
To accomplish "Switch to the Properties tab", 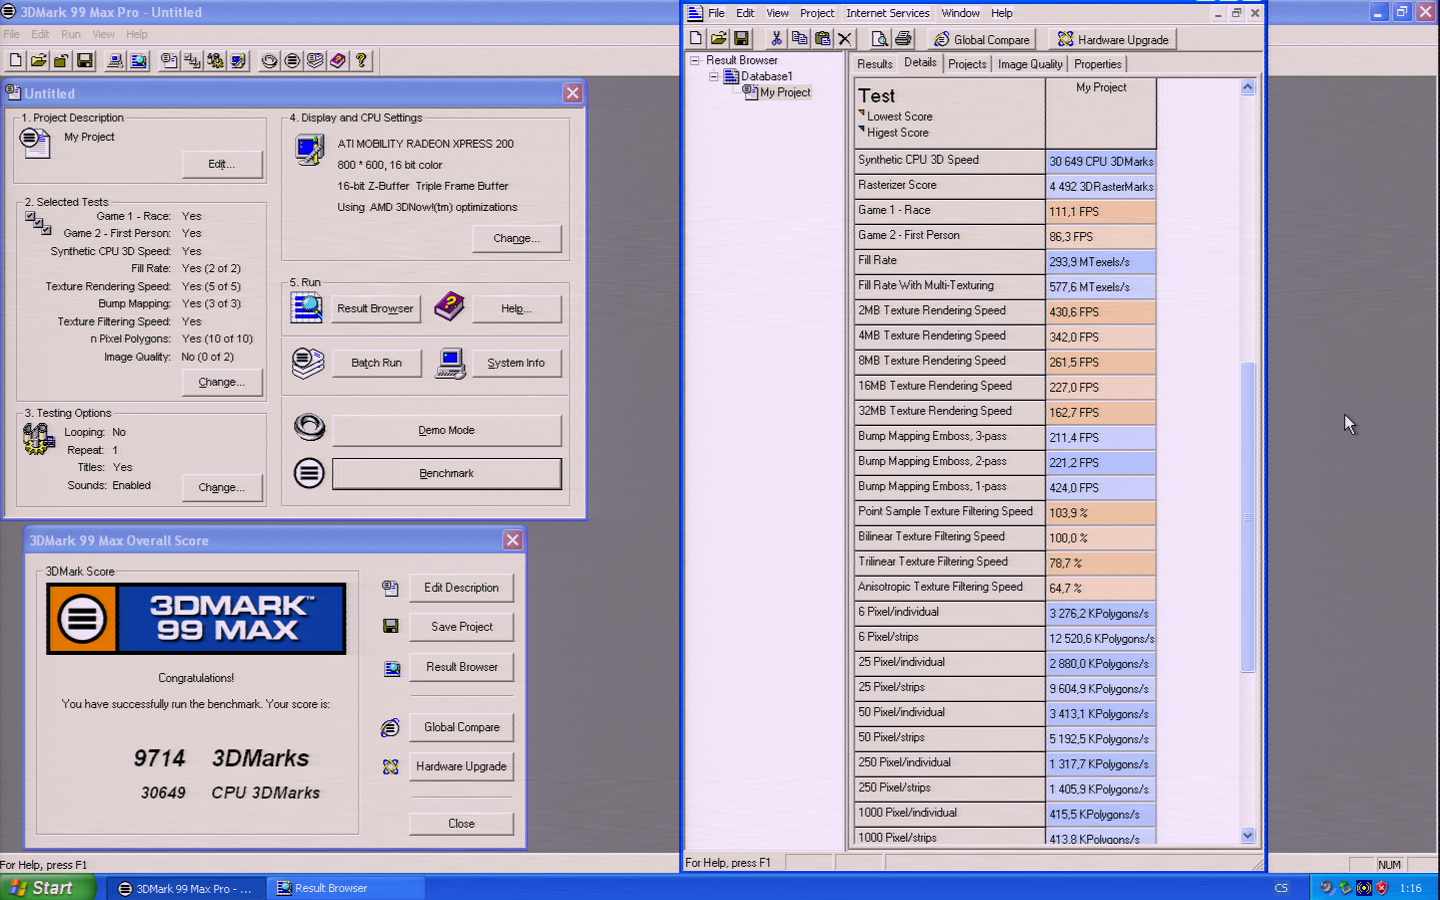I will pyautogui.click(x=1098, y=64).
